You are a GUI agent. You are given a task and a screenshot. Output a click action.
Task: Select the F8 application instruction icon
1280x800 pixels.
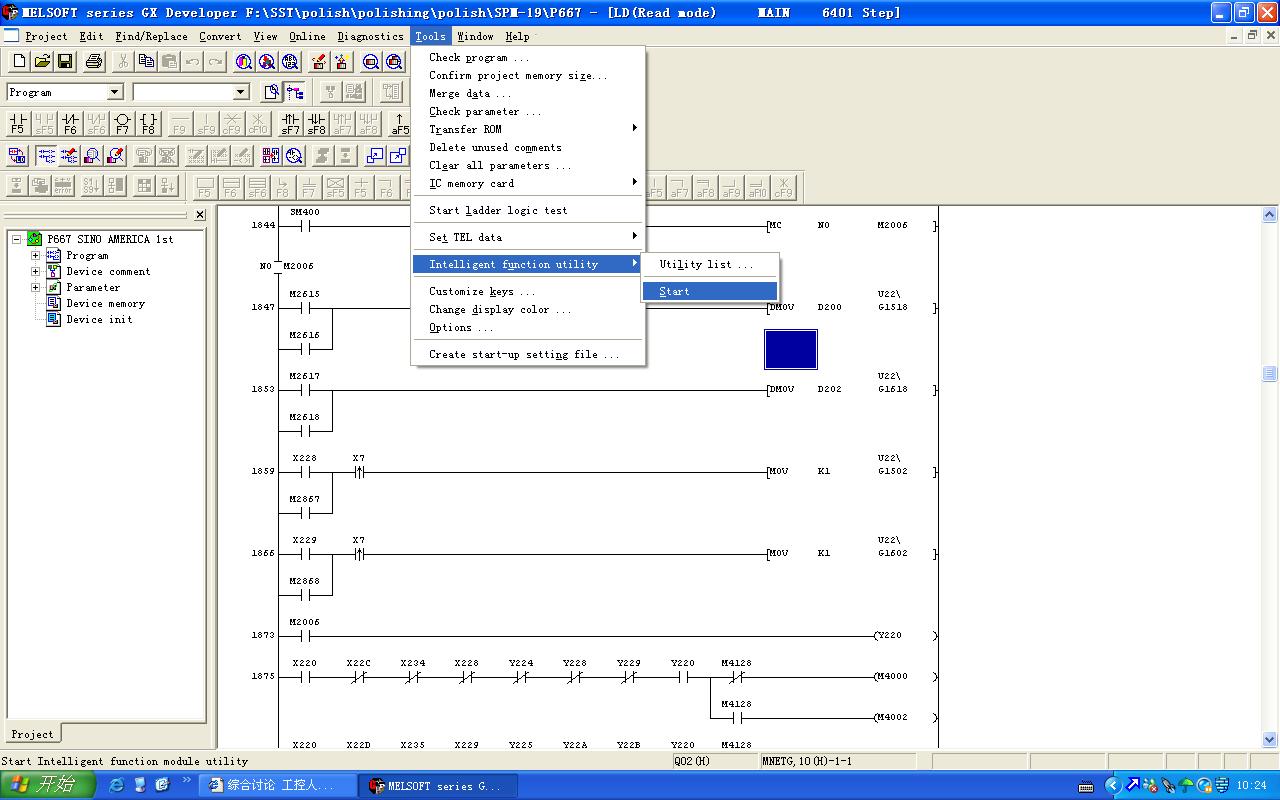point(148,124)
